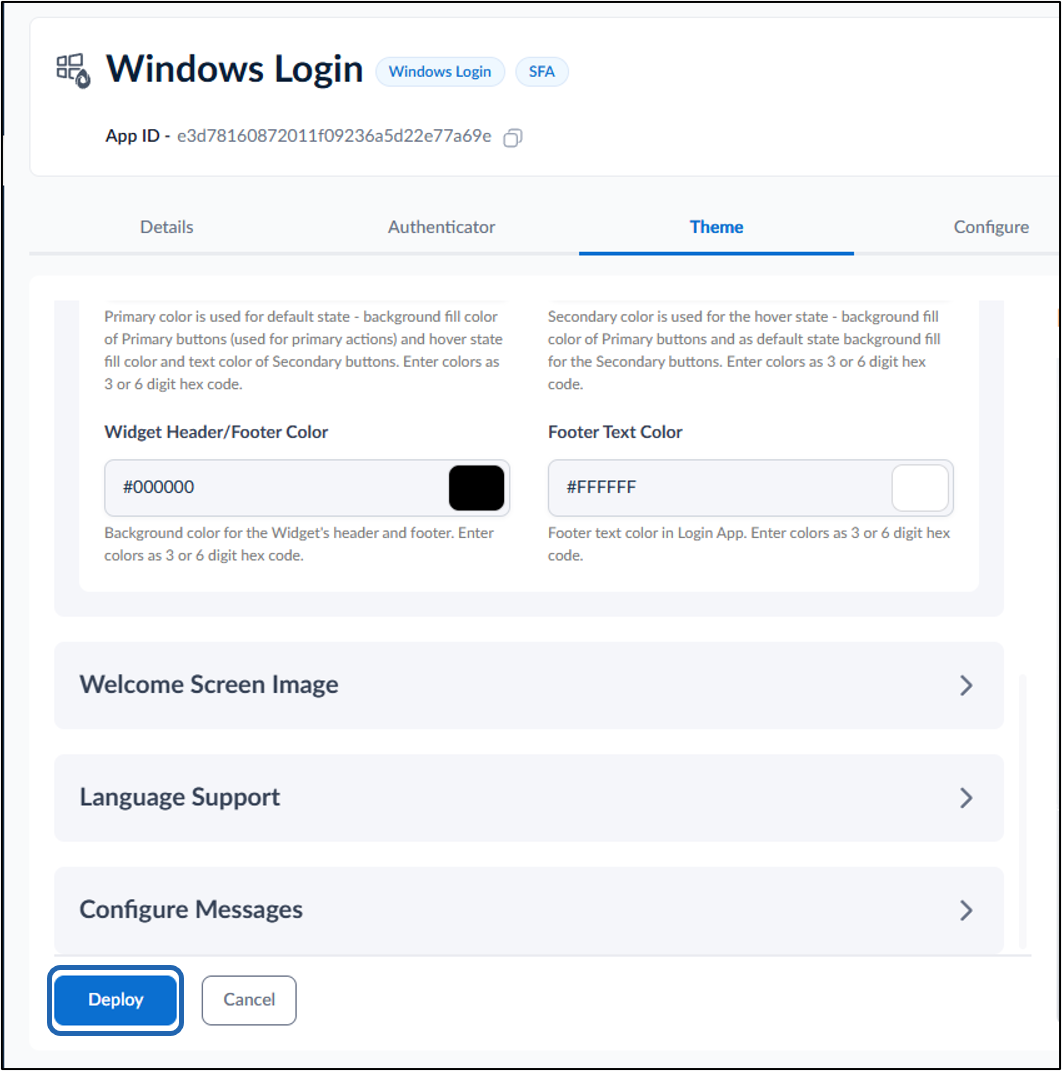Click the Windows Login tag badge
This screenshot has height=1071, width=1062.
440,72
